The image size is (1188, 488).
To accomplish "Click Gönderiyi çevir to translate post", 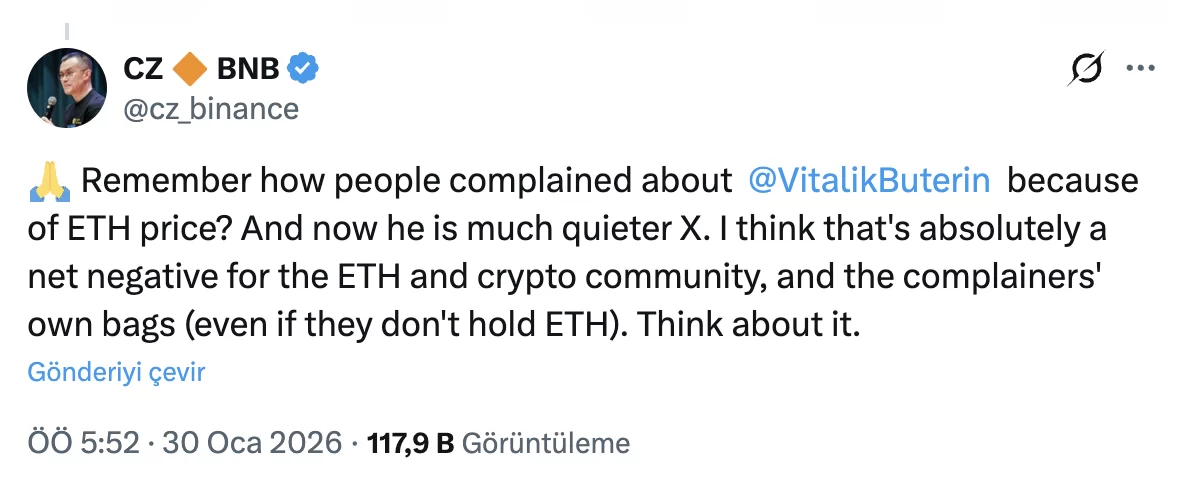I will 116,373.
